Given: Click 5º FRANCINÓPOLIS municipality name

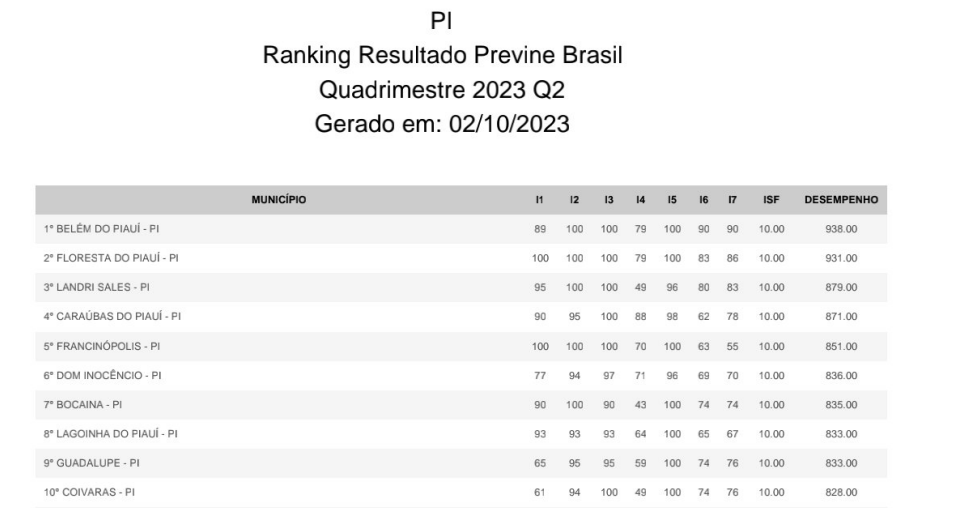Looking at the screenshot, I should (x=102, y=346).
